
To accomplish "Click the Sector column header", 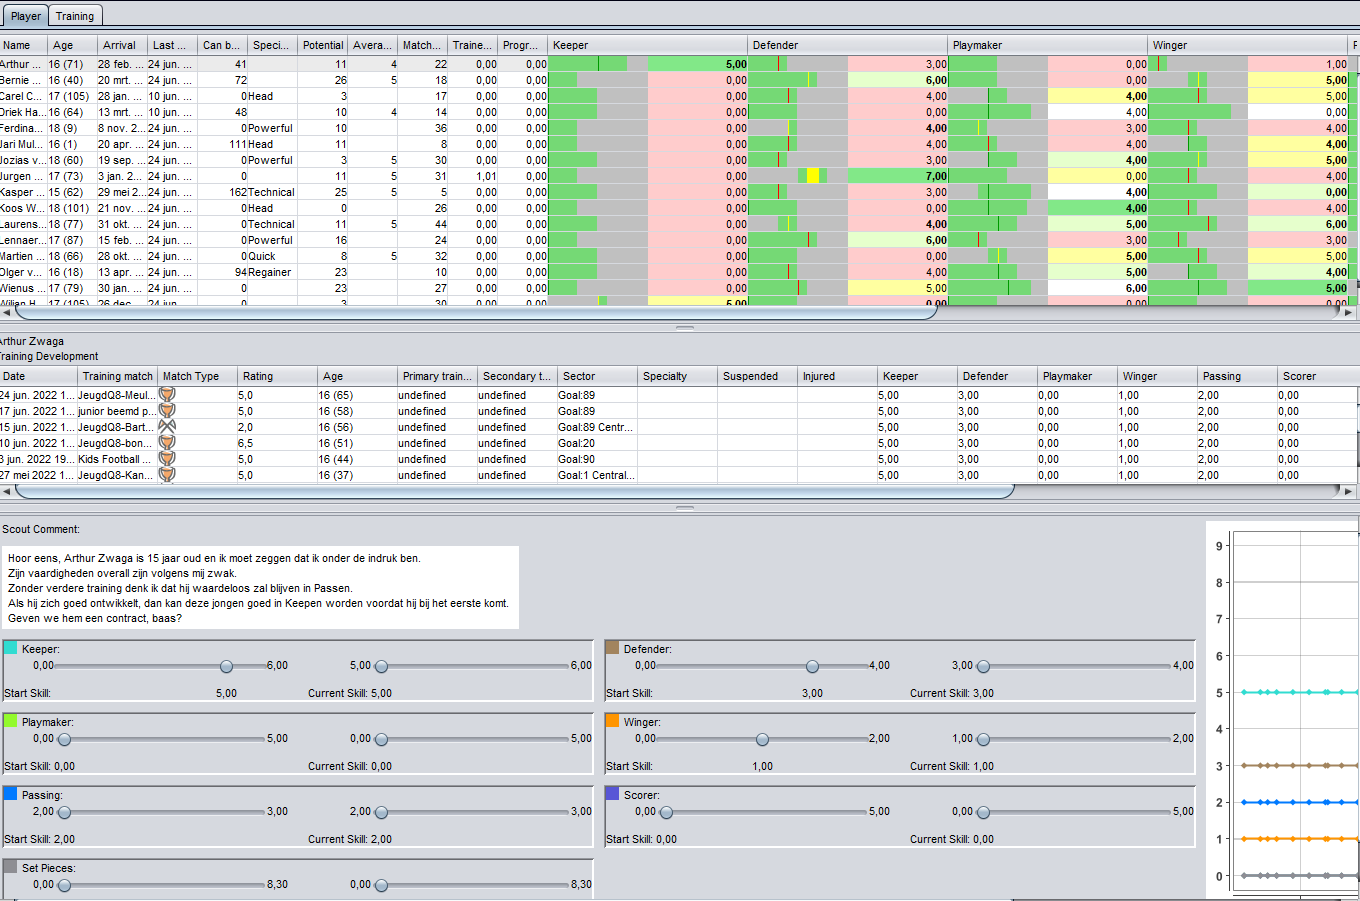I will click(597, 376).
